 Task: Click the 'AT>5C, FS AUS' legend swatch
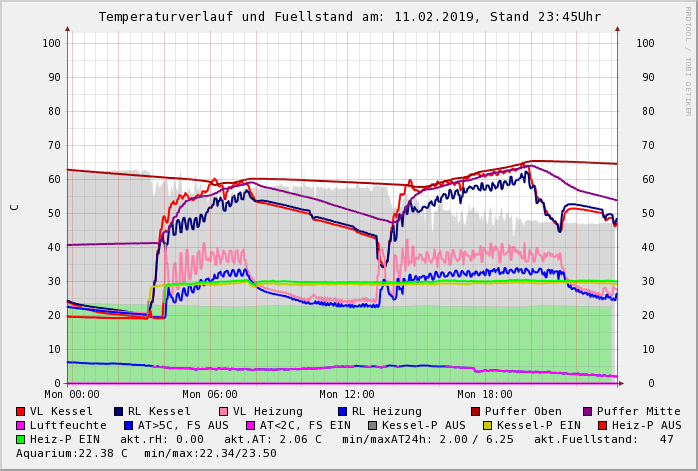pos(129,425)
